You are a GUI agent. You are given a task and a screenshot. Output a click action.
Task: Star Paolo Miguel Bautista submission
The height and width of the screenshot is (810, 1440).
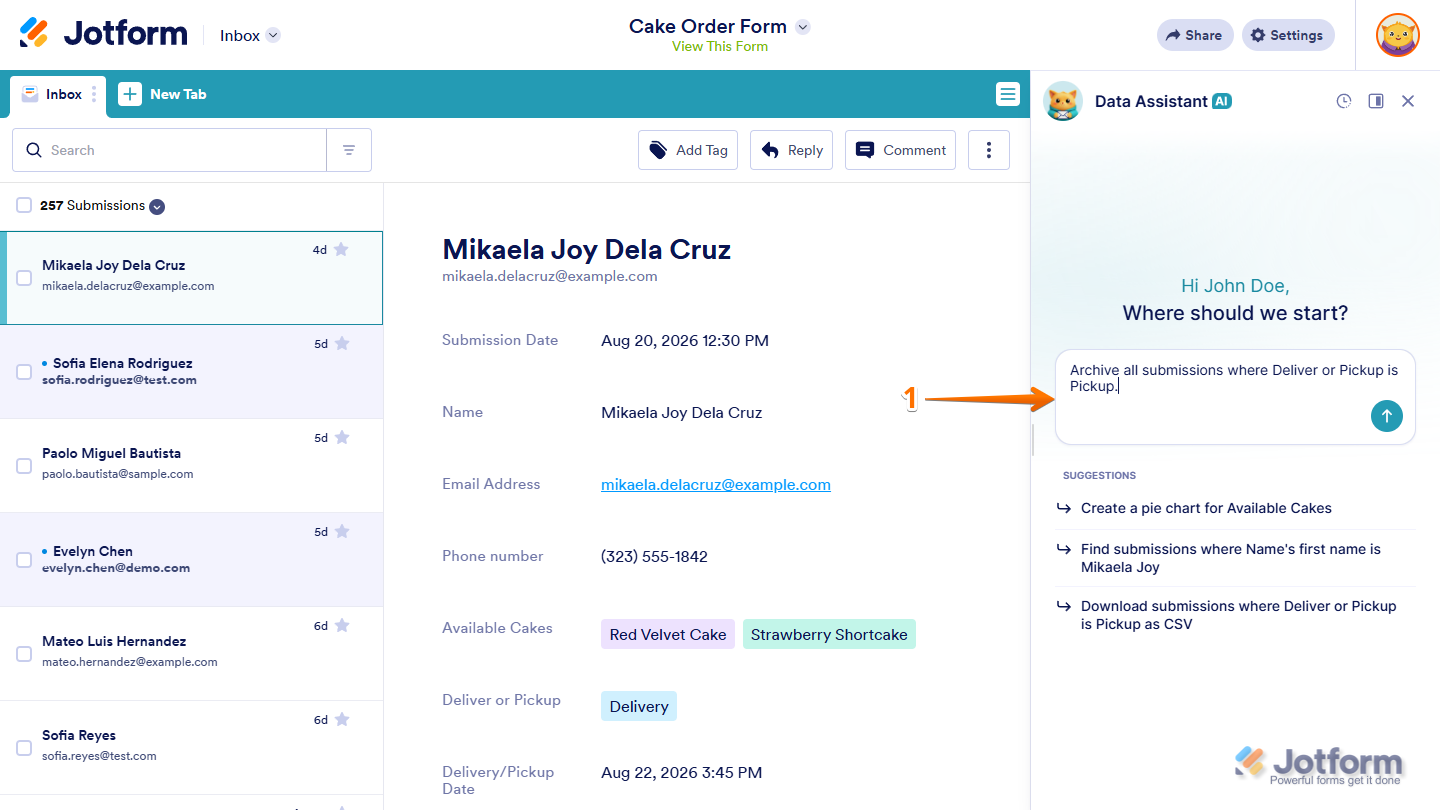(x=341, y=437)
